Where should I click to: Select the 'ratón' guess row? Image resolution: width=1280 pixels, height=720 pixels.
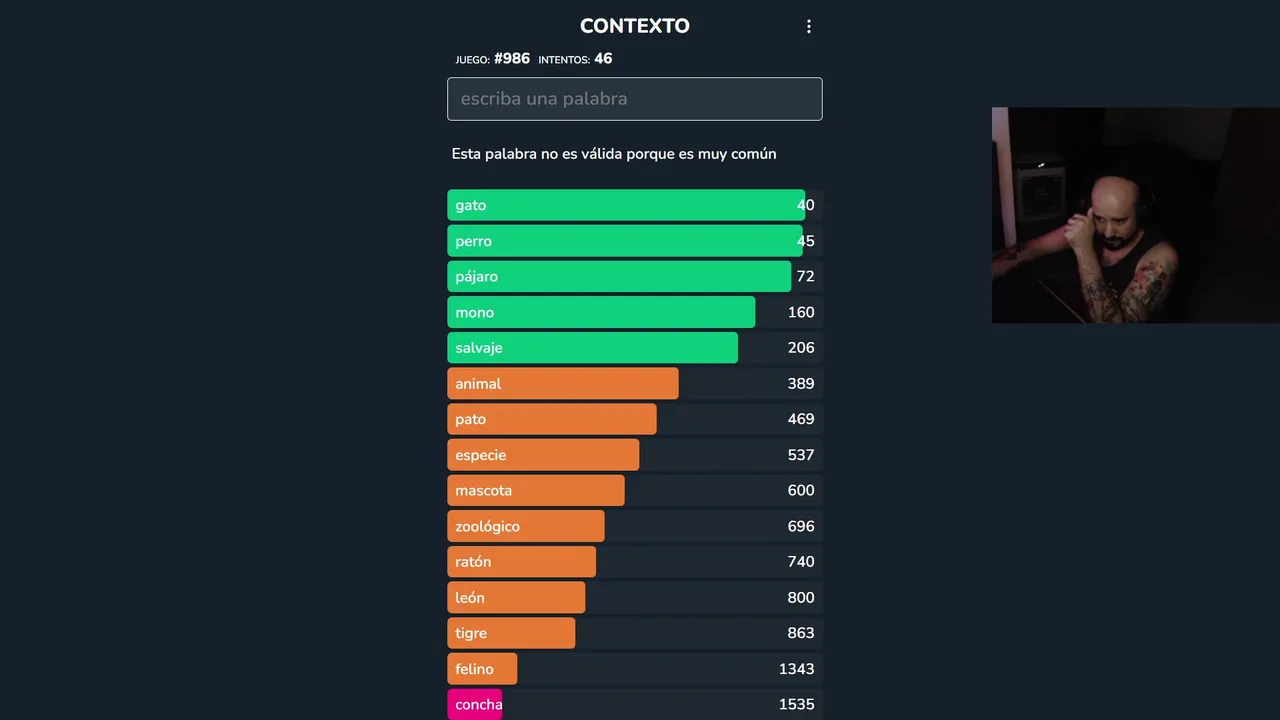tap(634, 562)
